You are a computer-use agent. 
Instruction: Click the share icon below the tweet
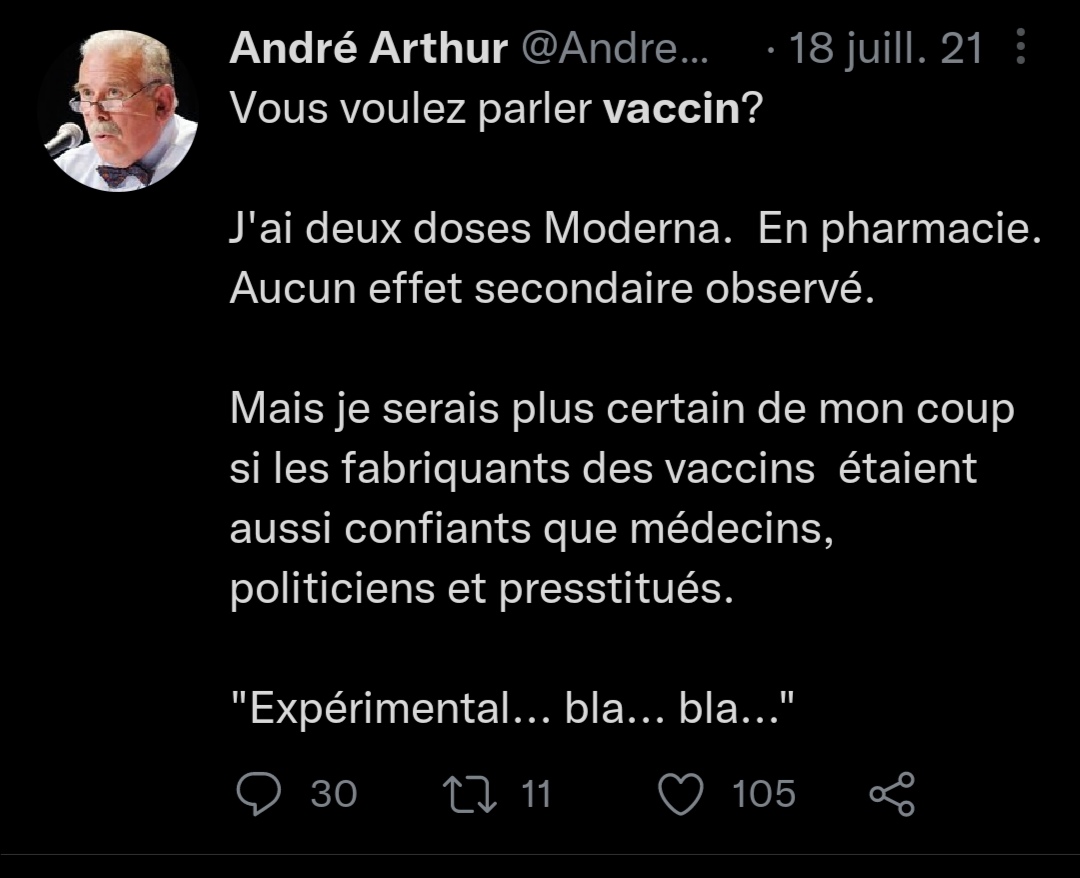pyautogui.click(x=891, y=794)
